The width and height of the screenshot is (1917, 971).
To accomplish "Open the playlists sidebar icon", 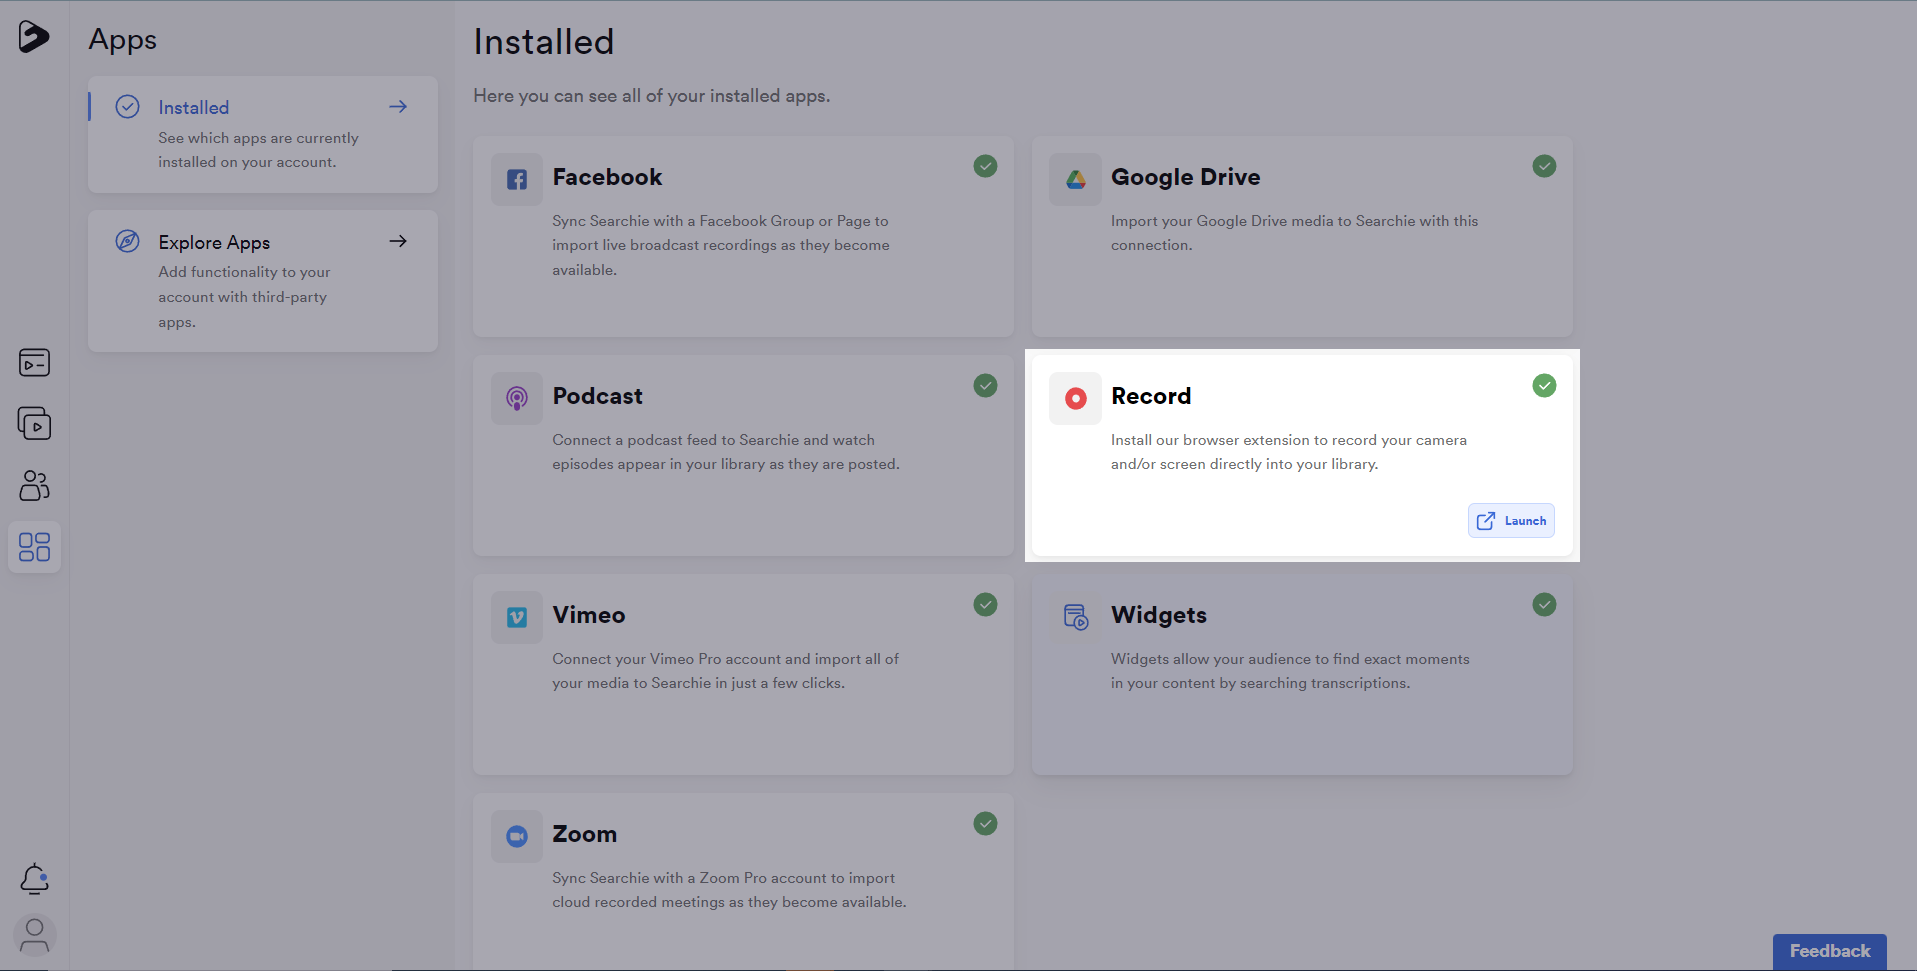I will pyautogui.click(x=34, y=424).
